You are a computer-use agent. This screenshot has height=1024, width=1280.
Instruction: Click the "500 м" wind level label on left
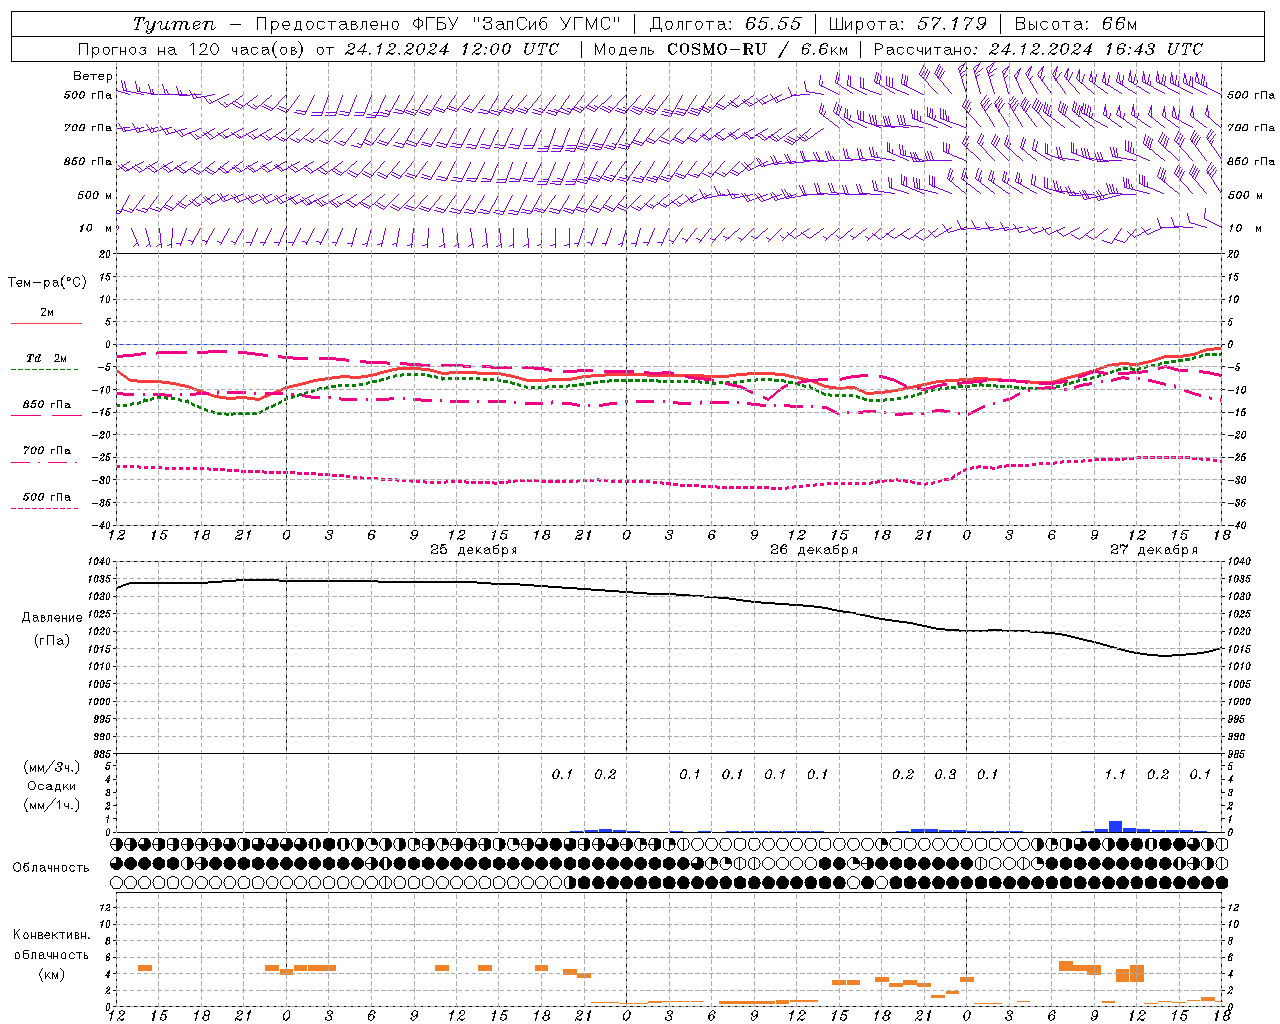click(x=95, y=195)
